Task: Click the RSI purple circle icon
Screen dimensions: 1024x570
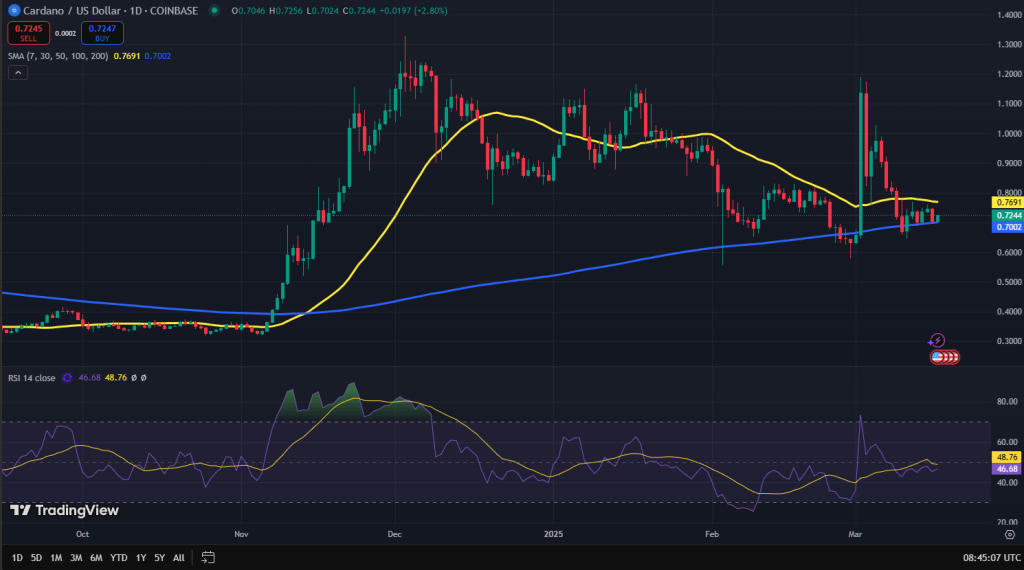Action: pos(67,377)
